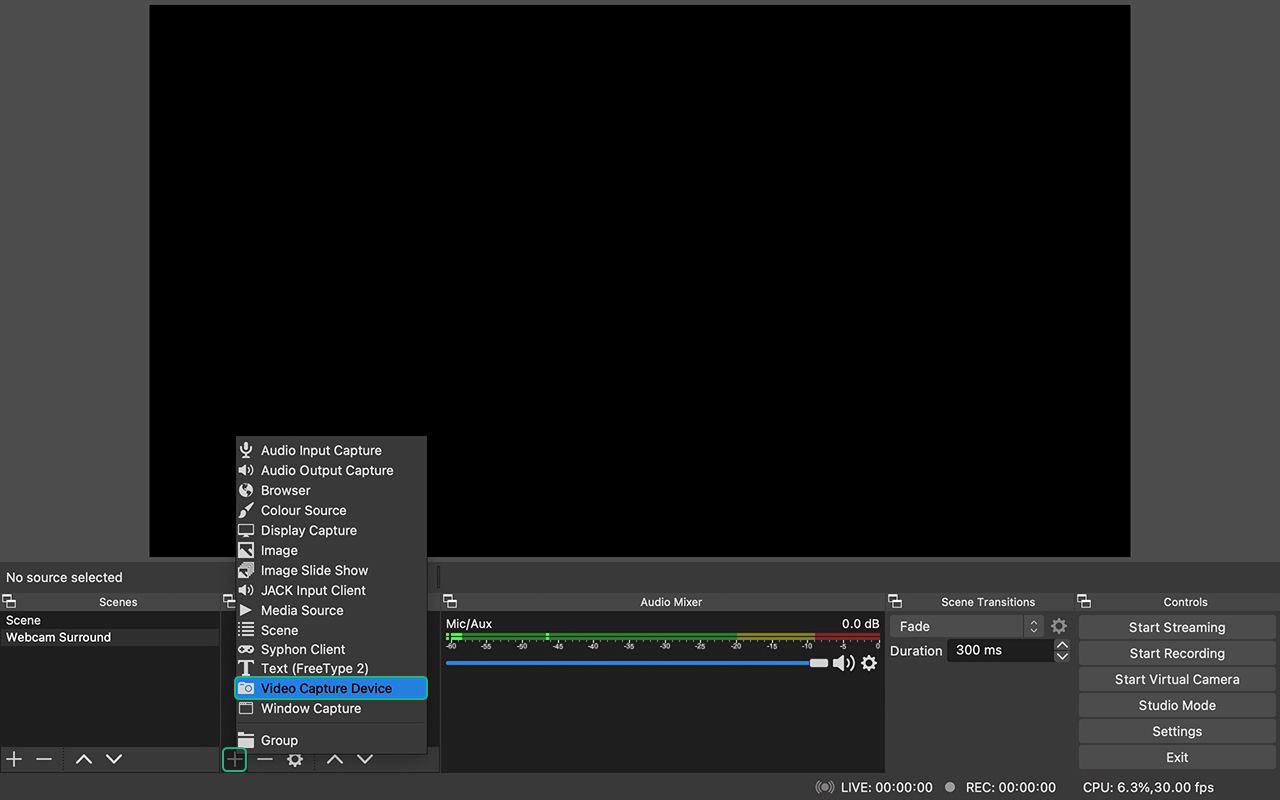Screen dimensions: 1280x800
Task: Click the picture icon beside Image
Action: (x=246, y=550)
